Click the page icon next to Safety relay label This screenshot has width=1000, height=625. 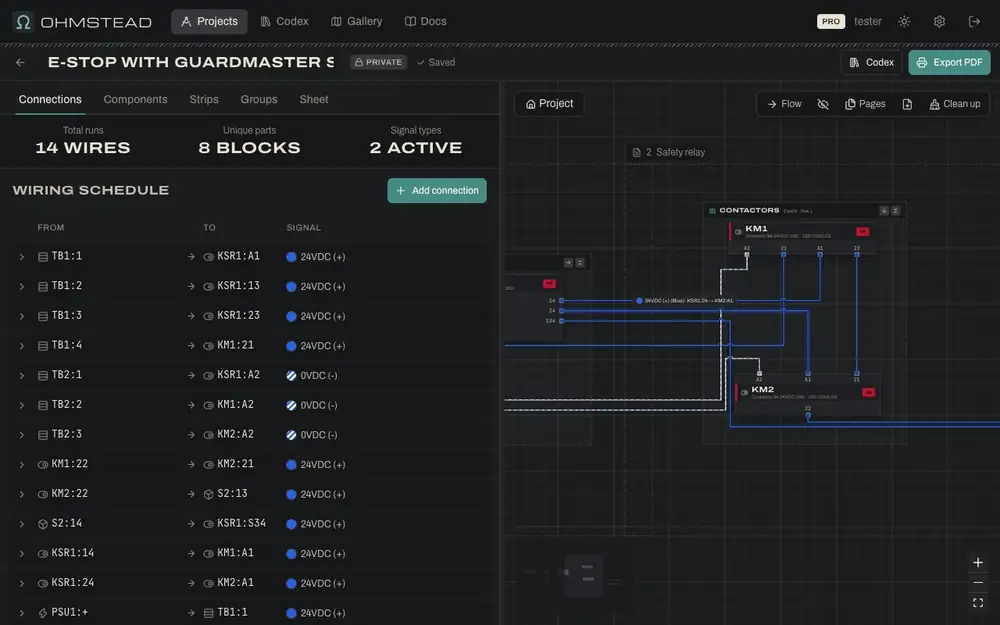click(636, 152)
